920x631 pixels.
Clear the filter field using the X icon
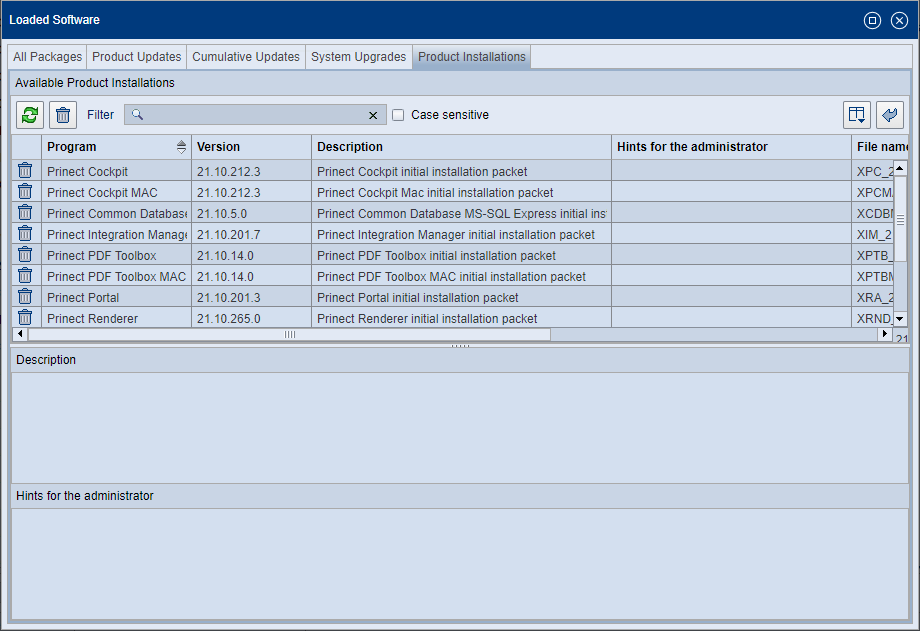372,114
